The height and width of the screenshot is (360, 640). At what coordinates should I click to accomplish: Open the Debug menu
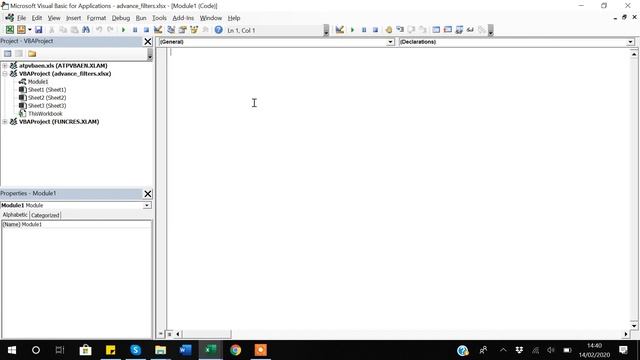[x=121, y=18]
